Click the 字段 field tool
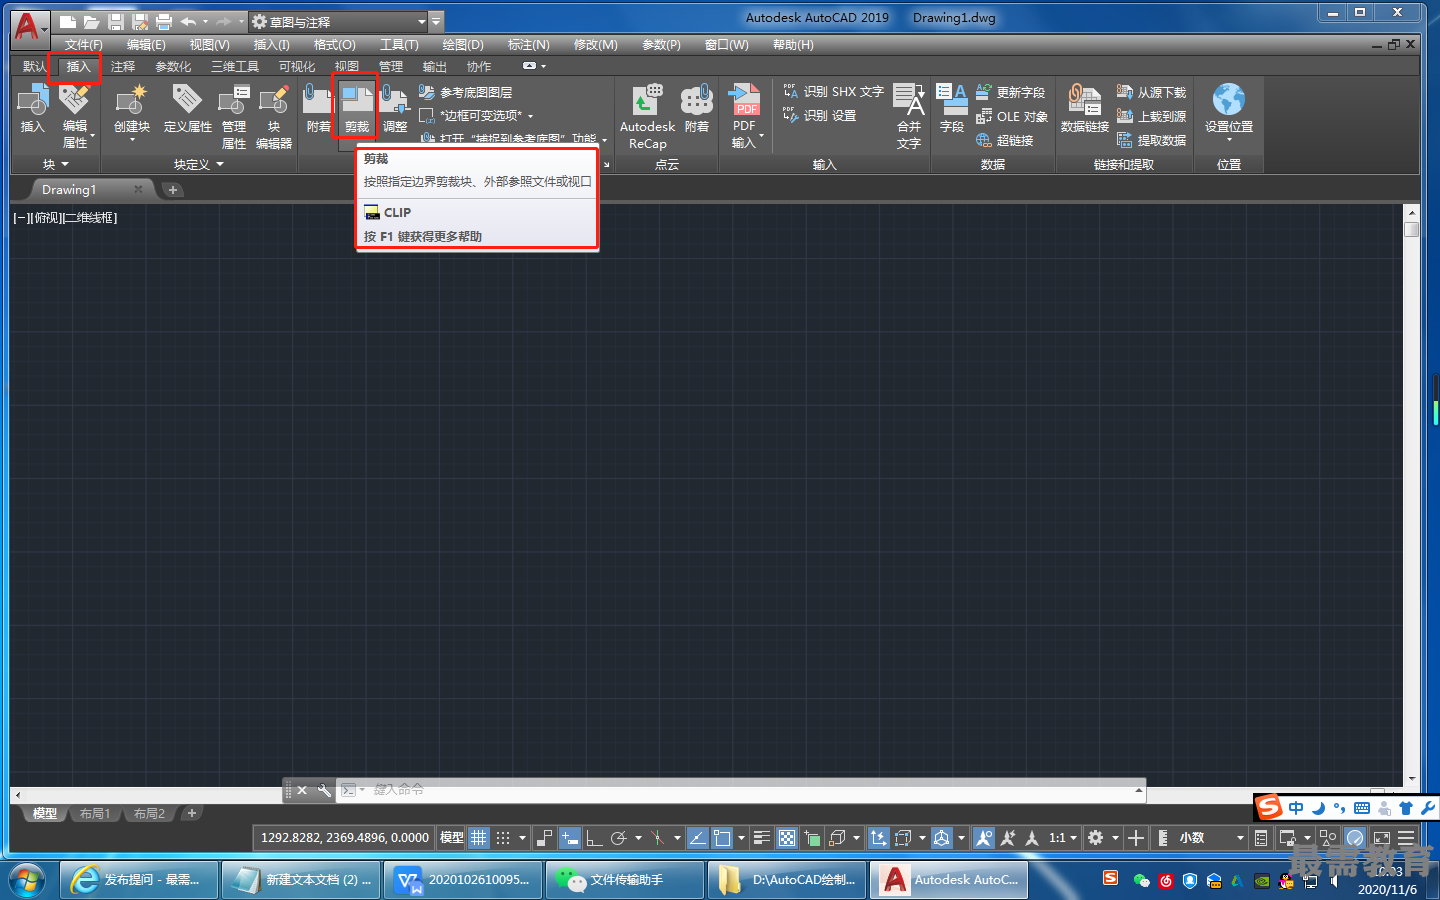Image resolution: width=1440 pixels, height=900 pixels. pos(952,109)
